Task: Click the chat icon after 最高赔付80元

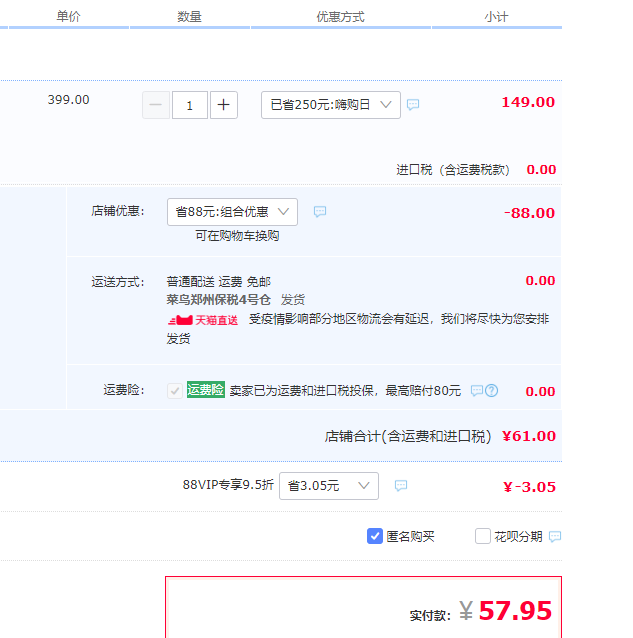Action: pos(477,391)
